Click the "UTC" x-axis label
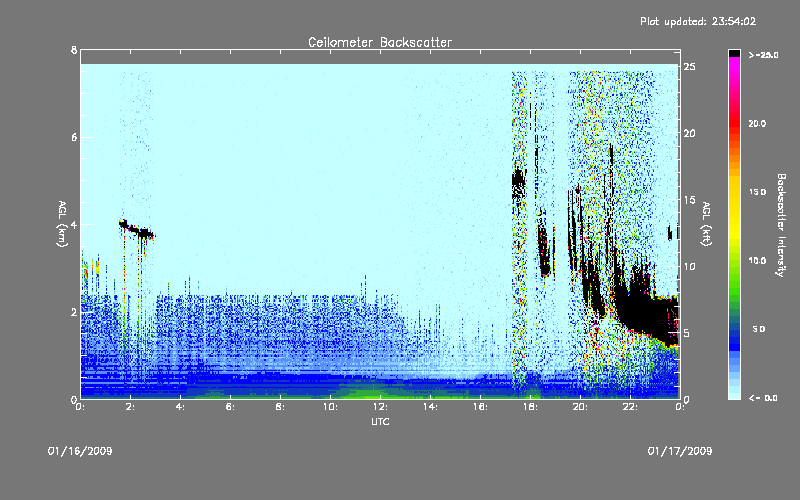This screenshot has height=500, width=800. pyautogui.click(x=380, y=422)
